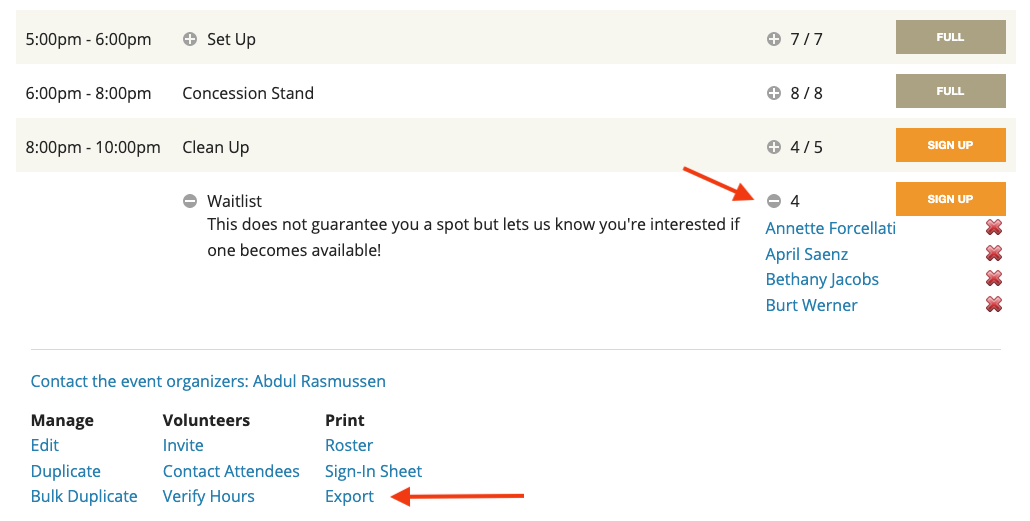Delete Bethany Jacobs from the waitlist
The height and width of the screenshot is (521, 1030).
point(993,279)
